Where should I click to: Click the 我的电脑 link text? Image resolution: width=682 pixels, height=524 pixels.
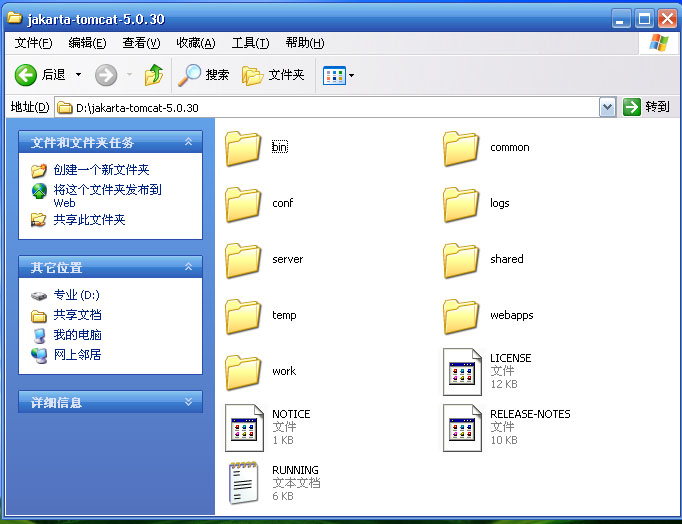coord(77,335)
